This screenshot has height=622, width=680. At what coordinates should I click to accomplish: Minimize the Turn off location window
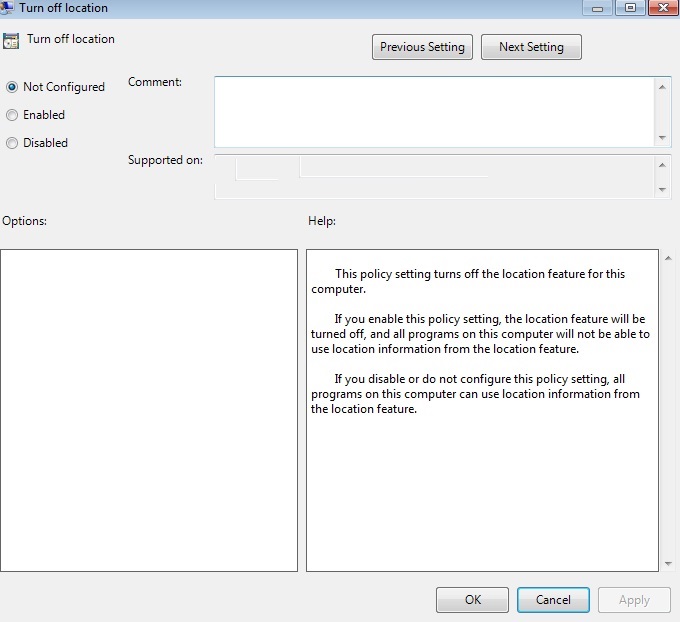pos(598,8)
